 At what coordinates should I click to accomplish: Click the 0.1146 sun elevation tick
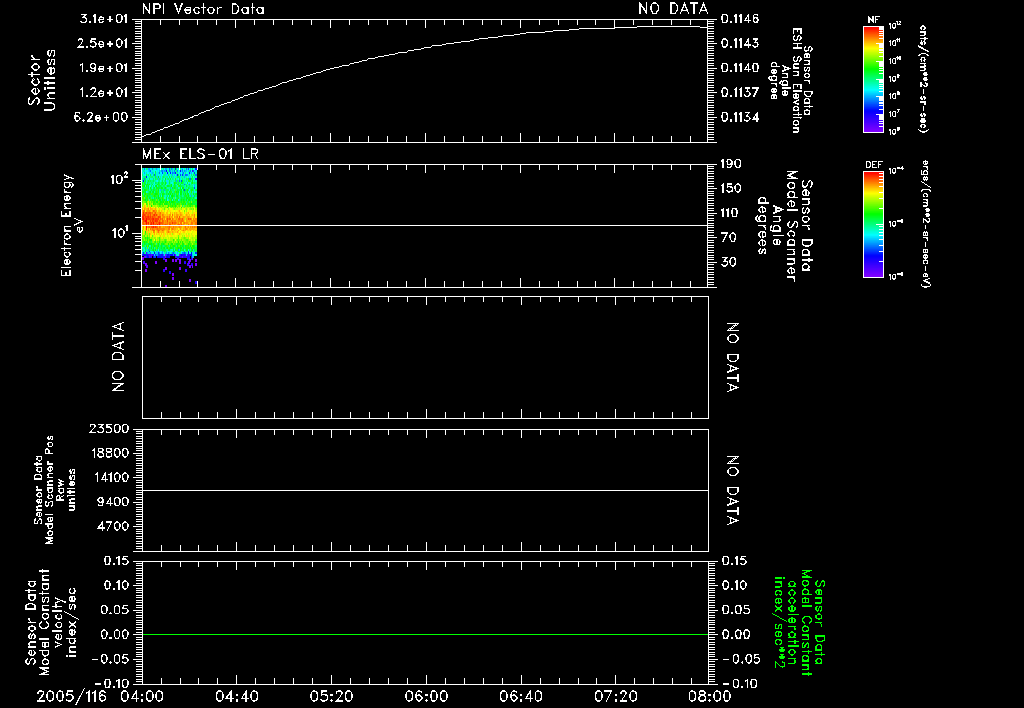click(x=740, y=19)
